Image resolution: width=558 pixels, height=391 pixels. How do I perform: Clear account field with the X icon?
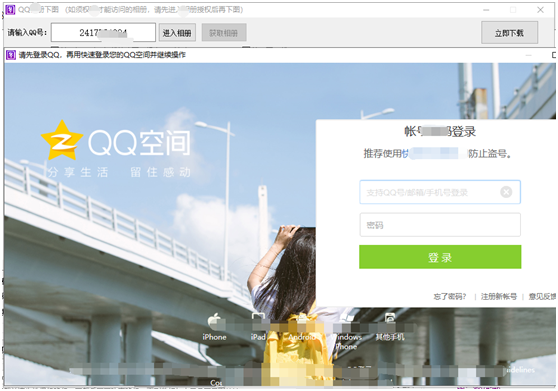coord(506,192)
